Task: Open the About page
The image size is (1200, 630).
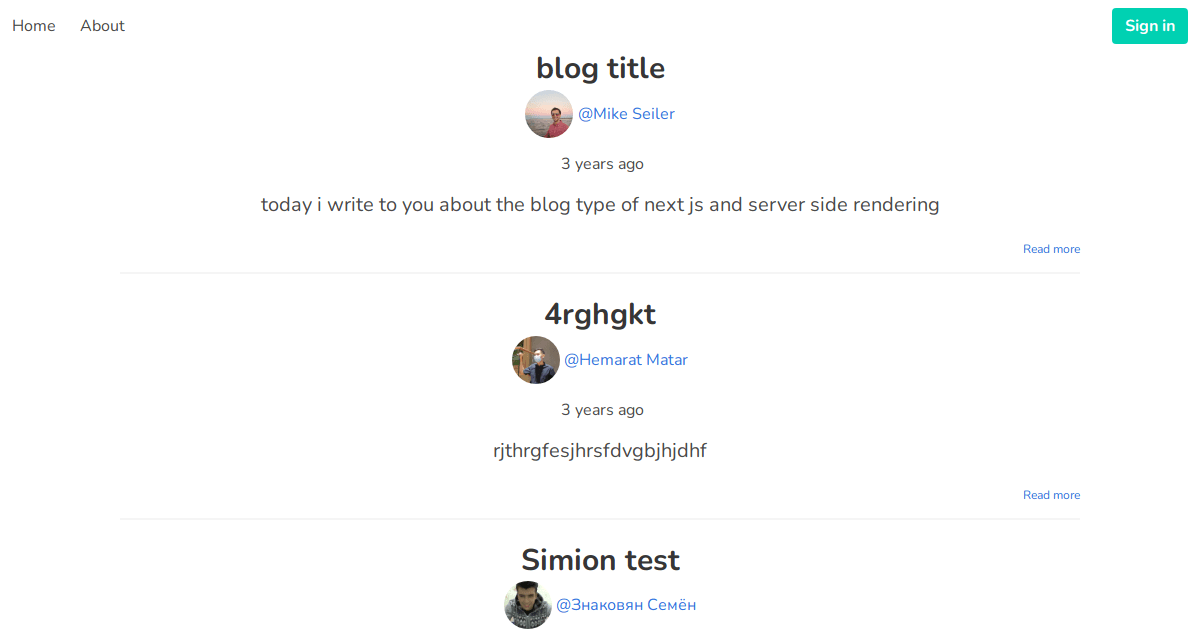Action: (101, 25)
